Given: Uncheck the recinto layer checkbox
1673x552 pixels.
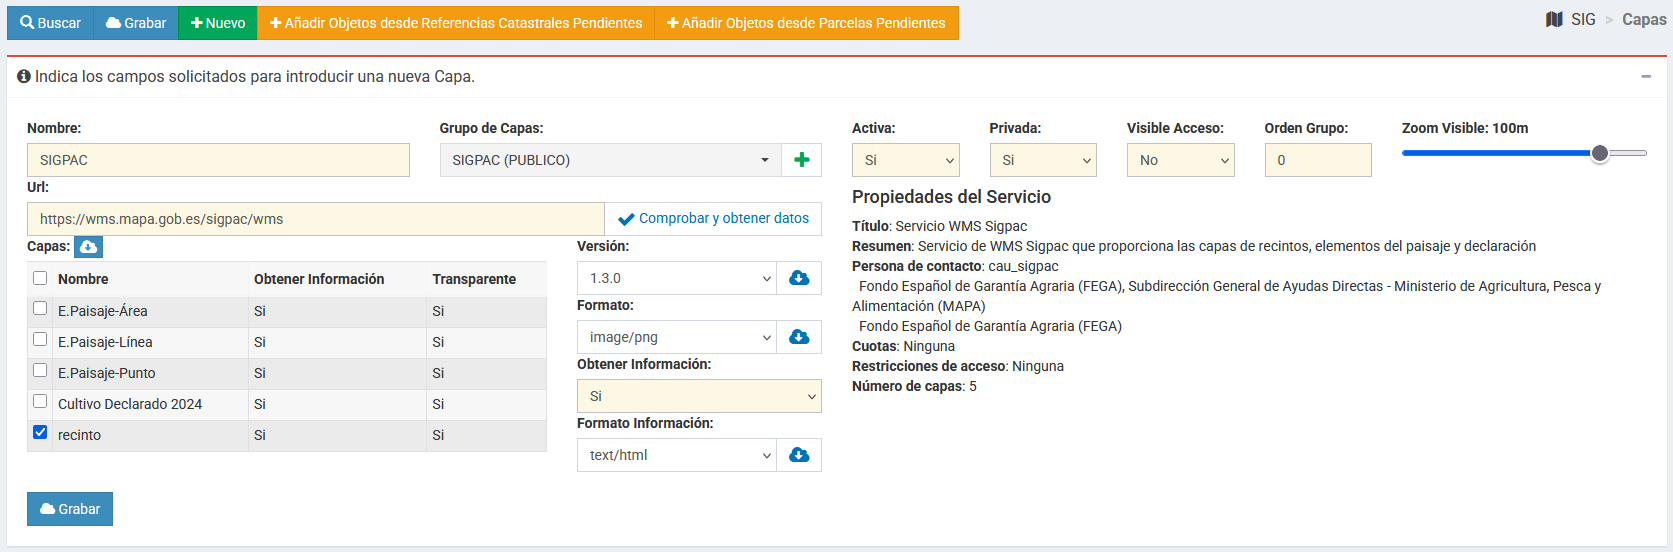Looking at the screenshot, I should 40,433.
